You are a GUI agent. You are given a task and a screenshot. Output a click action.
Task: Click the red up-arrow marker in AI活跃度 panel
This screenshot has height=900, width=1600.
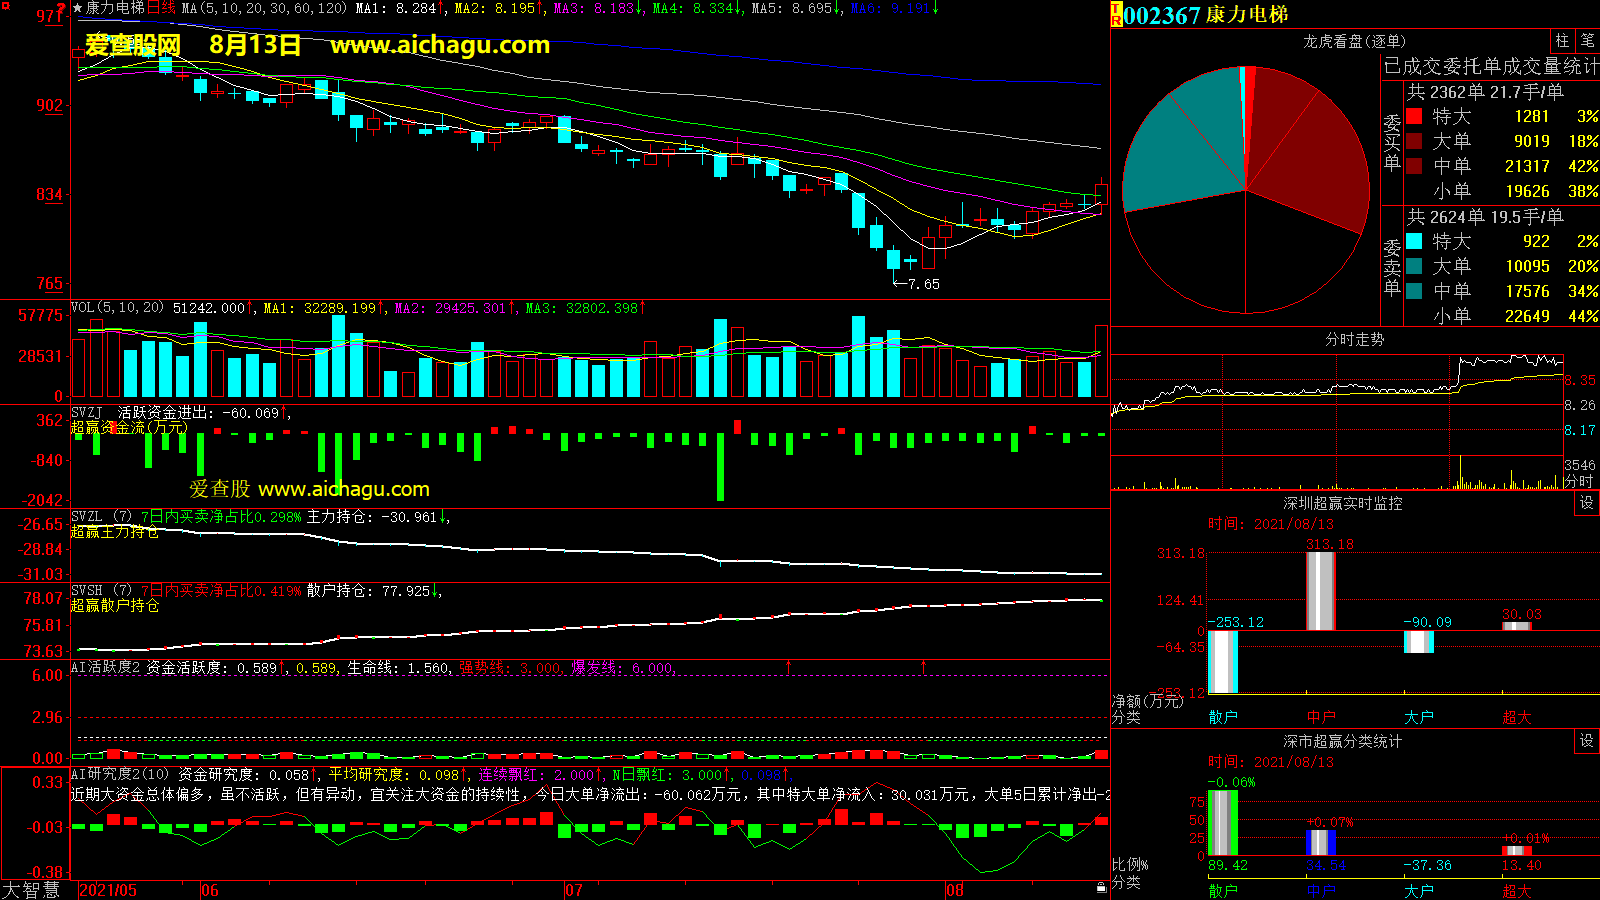pos(788,666)
